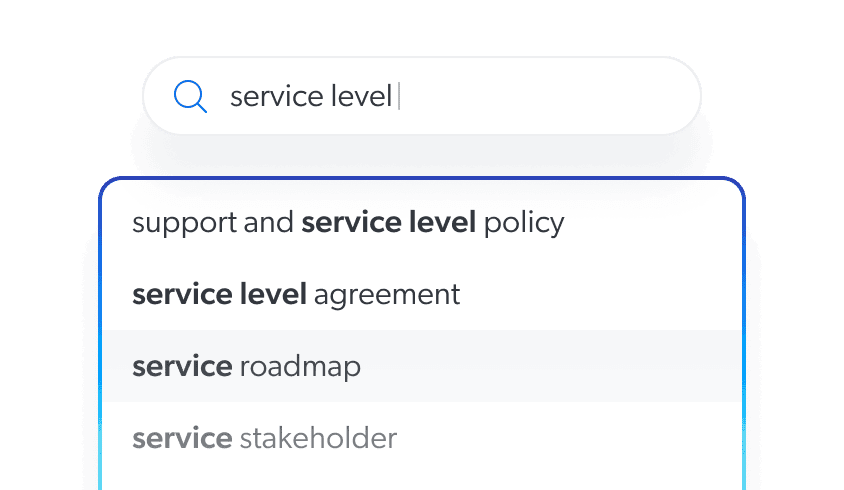This screenshot has width=844, height=490.
Task: Select the 'service stakeholder' suggestion
Action: pyautogui.click(x=264, y=438)
